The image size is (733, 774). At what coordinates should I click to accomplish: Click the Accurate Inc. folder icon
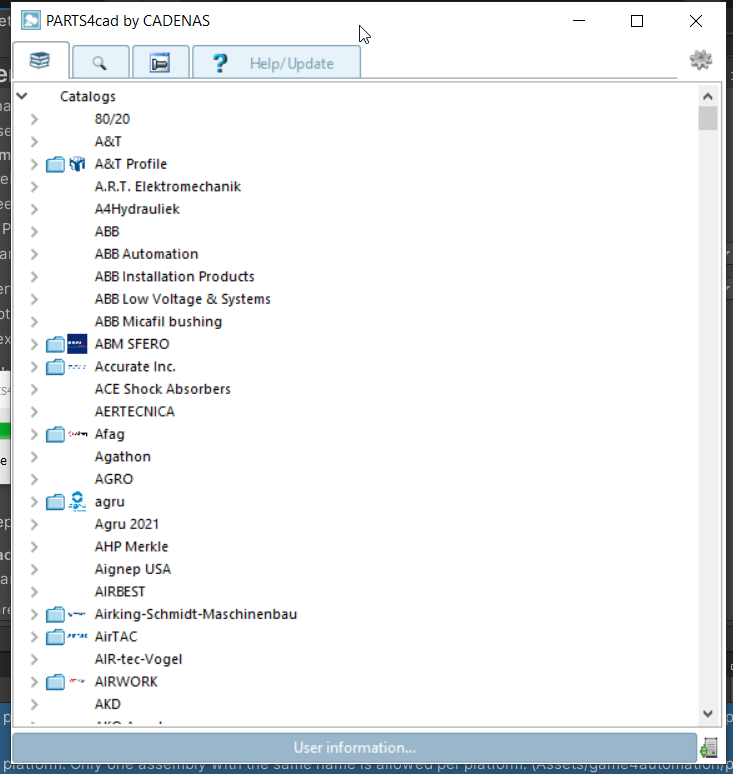click(55, 367)
